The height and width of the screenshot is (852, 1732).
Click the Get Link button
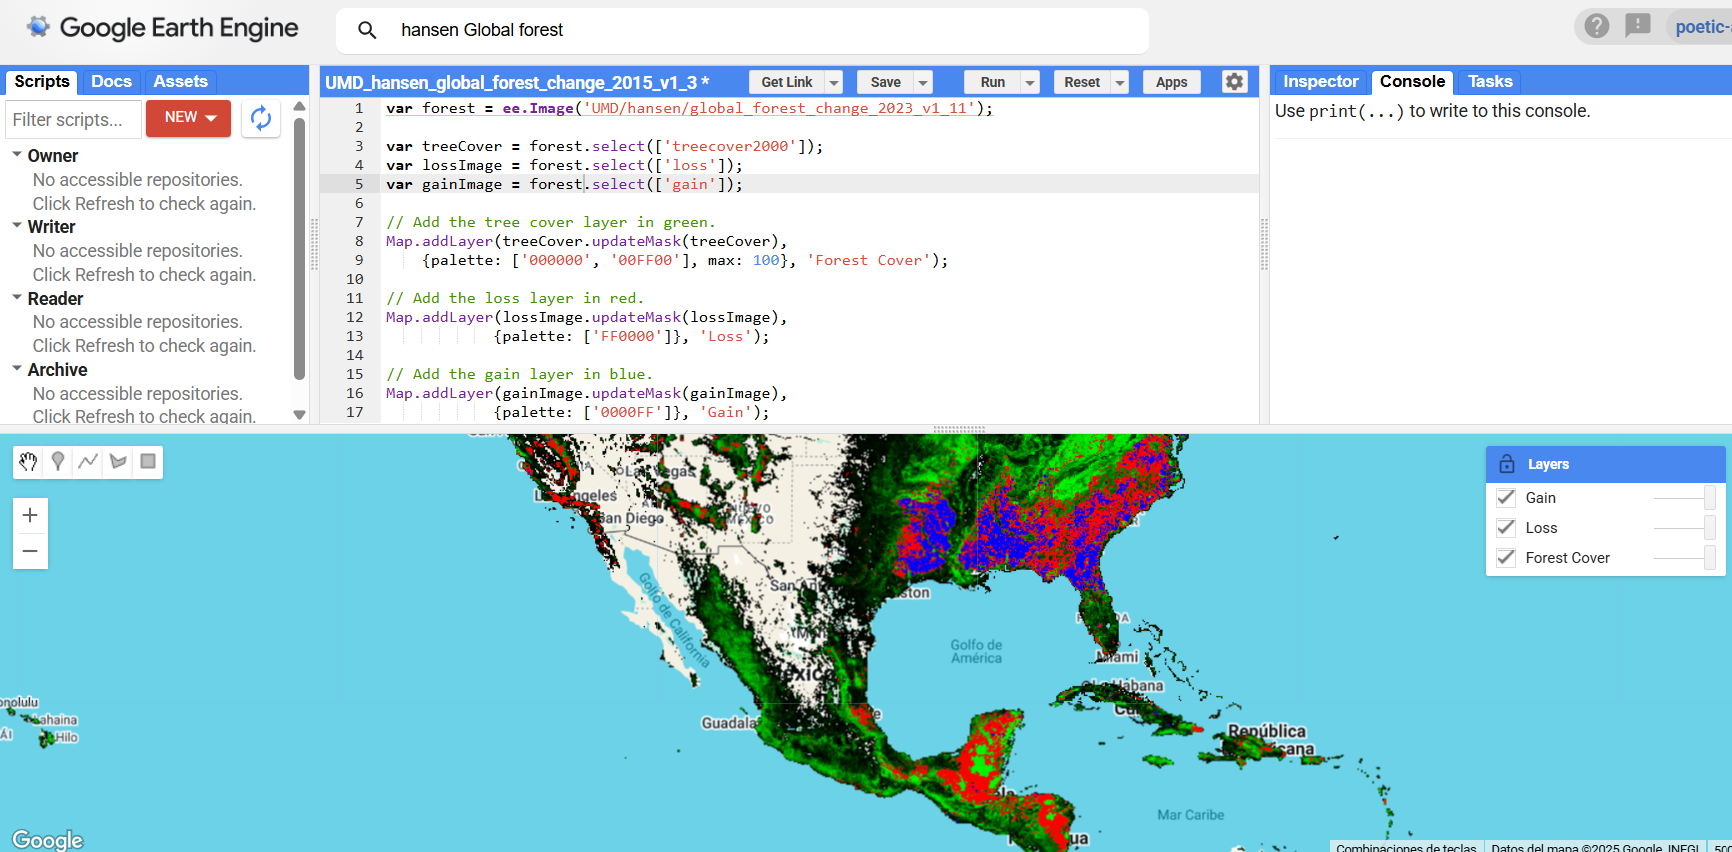coord(787,82)
